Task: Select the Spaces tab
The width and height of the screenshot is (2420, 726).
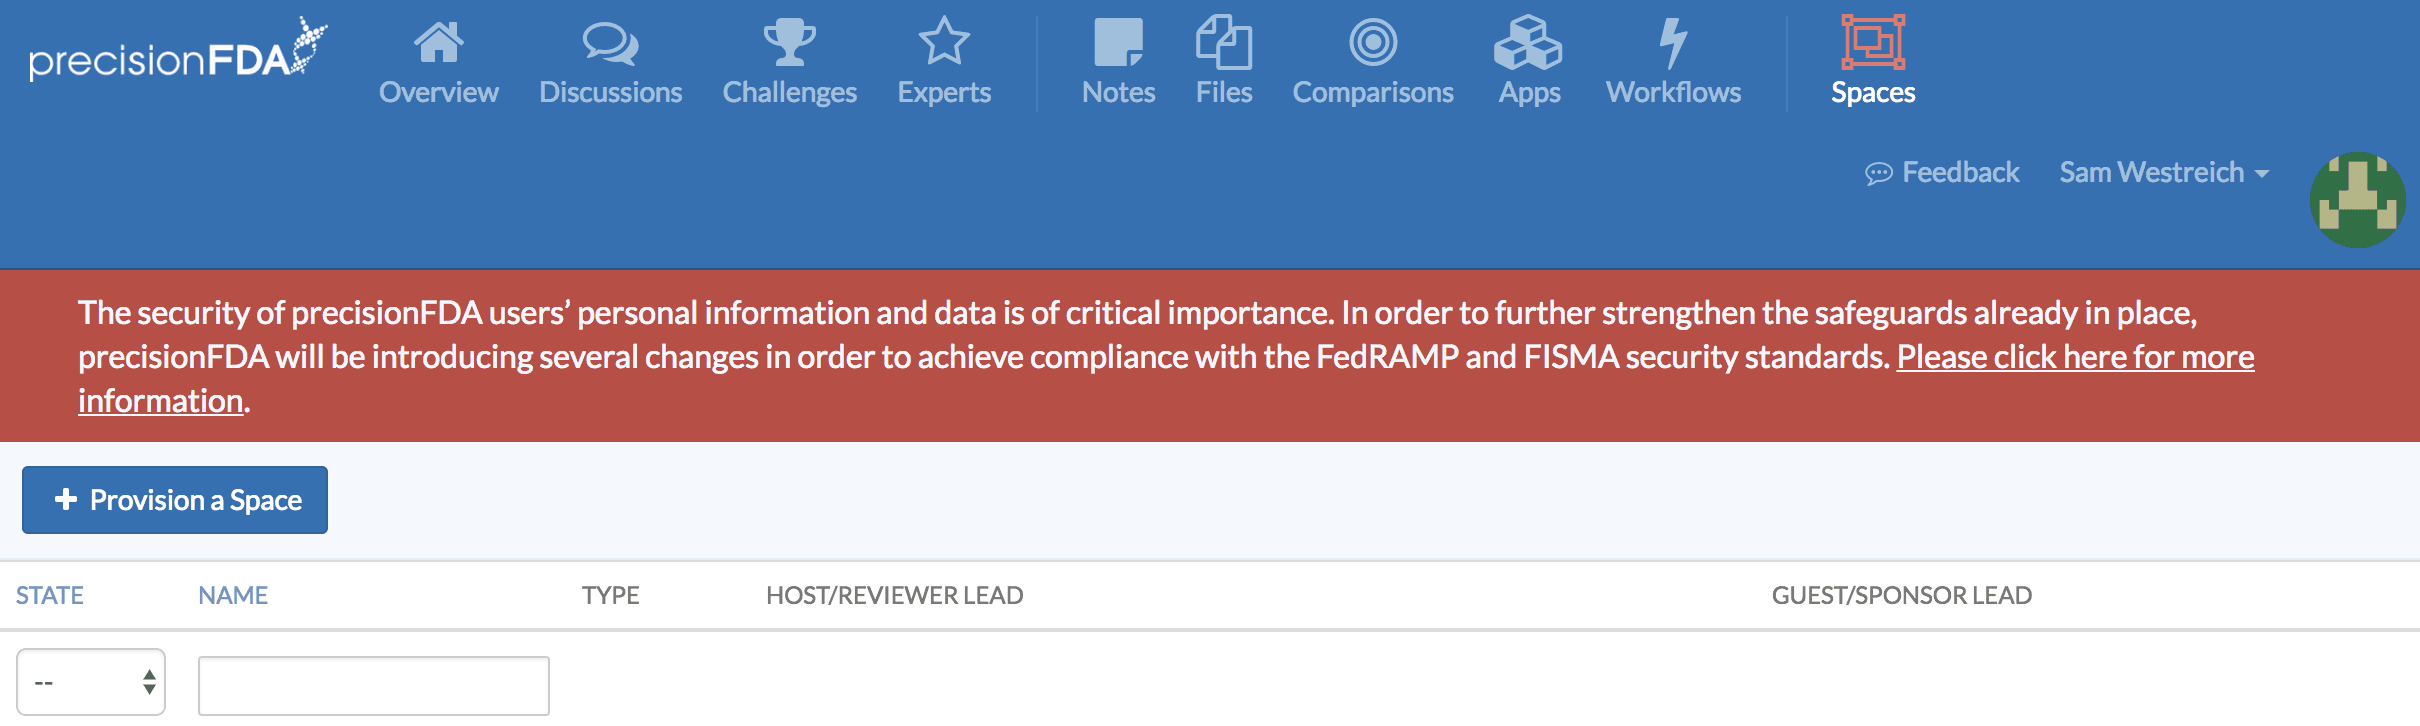Action: 1872,62
